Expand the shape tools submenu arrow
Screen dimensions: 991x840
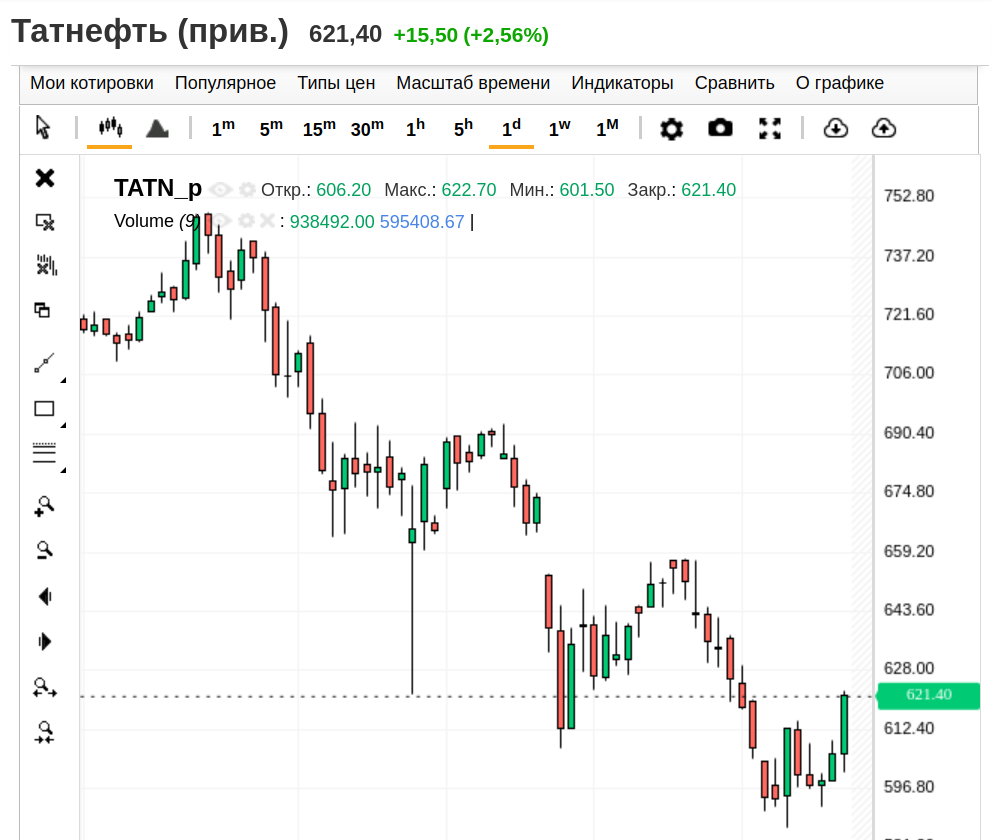(63, 425)
